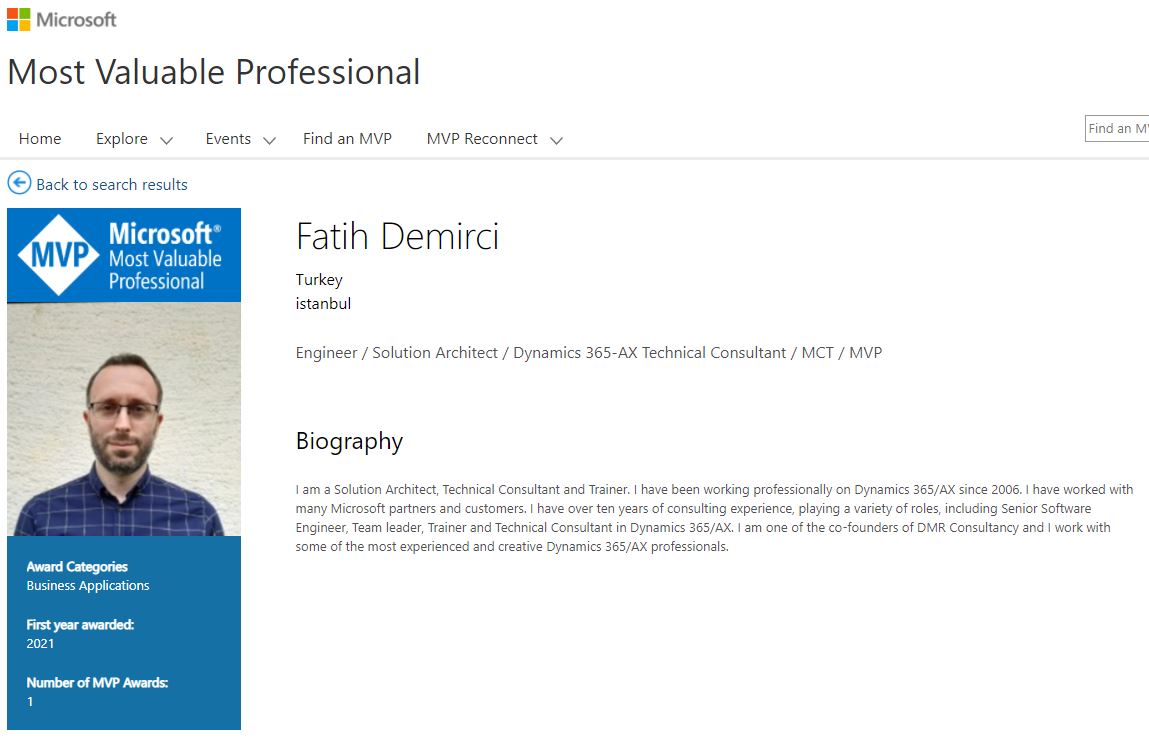This screenshot has height=746, width=1149.
Task: Click the Business Applications award category
Action: (x=88, y=586)
